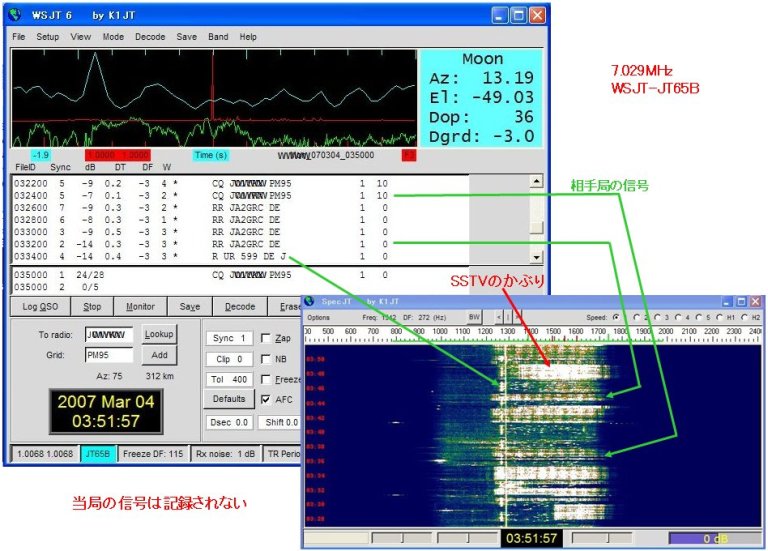Click the Rx noise: 1 dB status entry
The image size is (768, 551).
click(225, 454)
